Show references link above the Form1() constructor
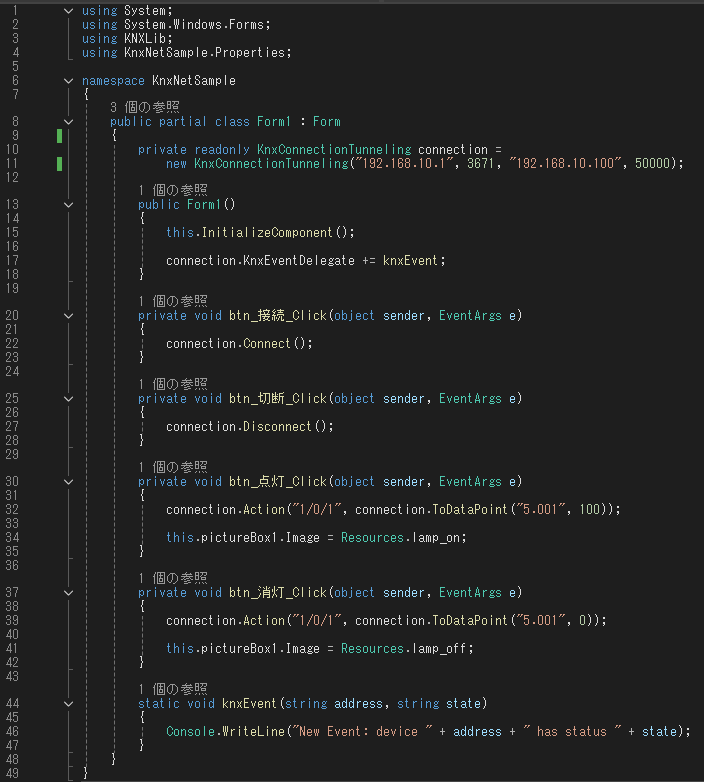The width and height of the screenshot is (704, 782). pyautogui.click(x=172, y=190)
